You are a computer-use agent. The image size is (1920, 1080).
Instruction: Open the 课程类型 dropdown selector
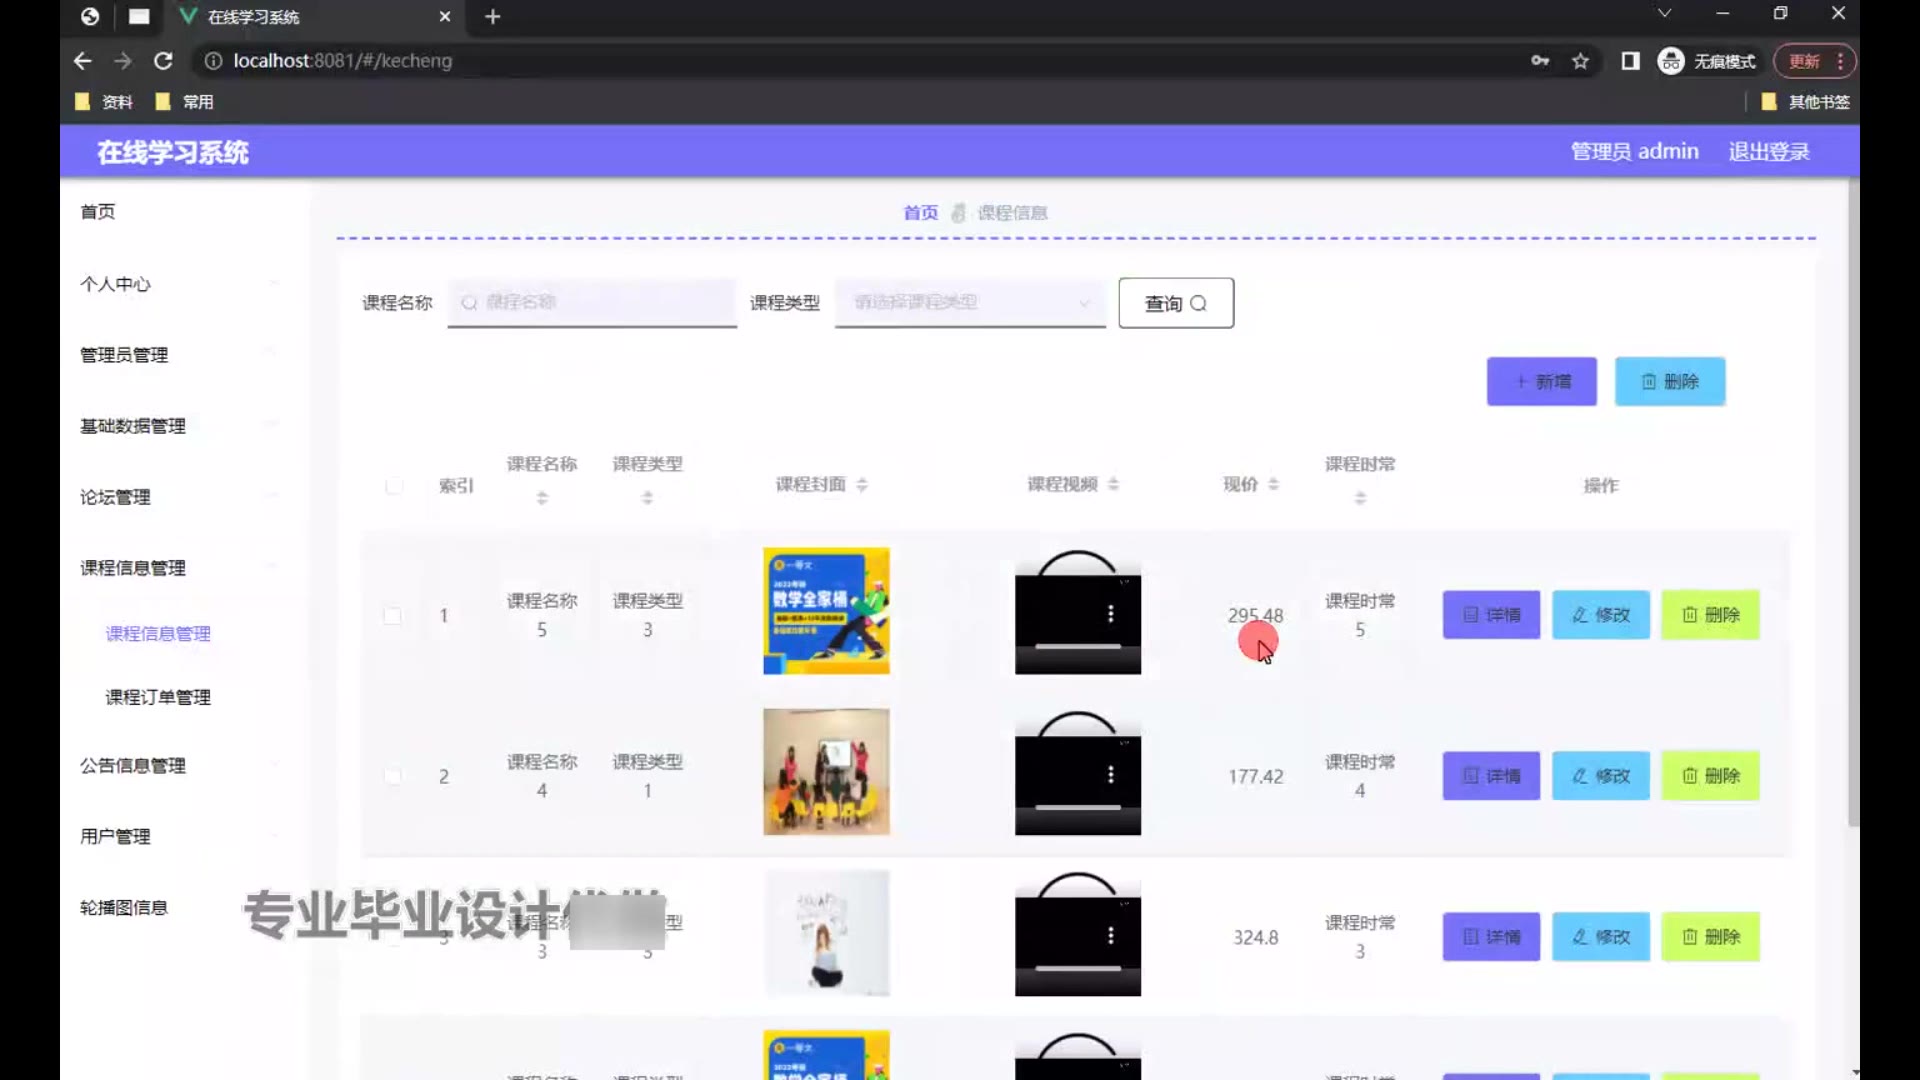970,303
